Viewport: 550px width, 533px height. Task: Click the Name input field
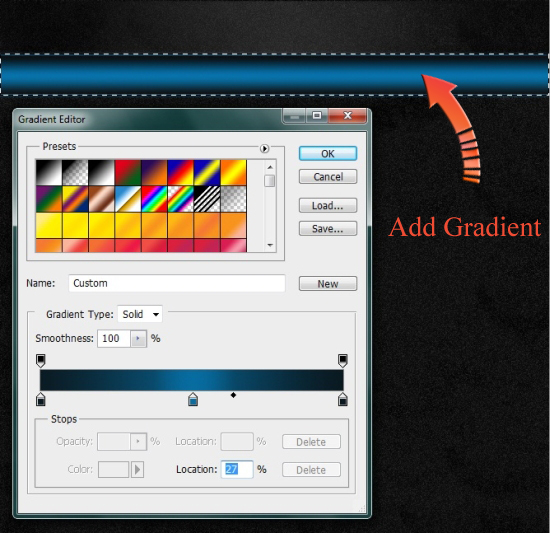pyautogui.click(x=177, y=283)
